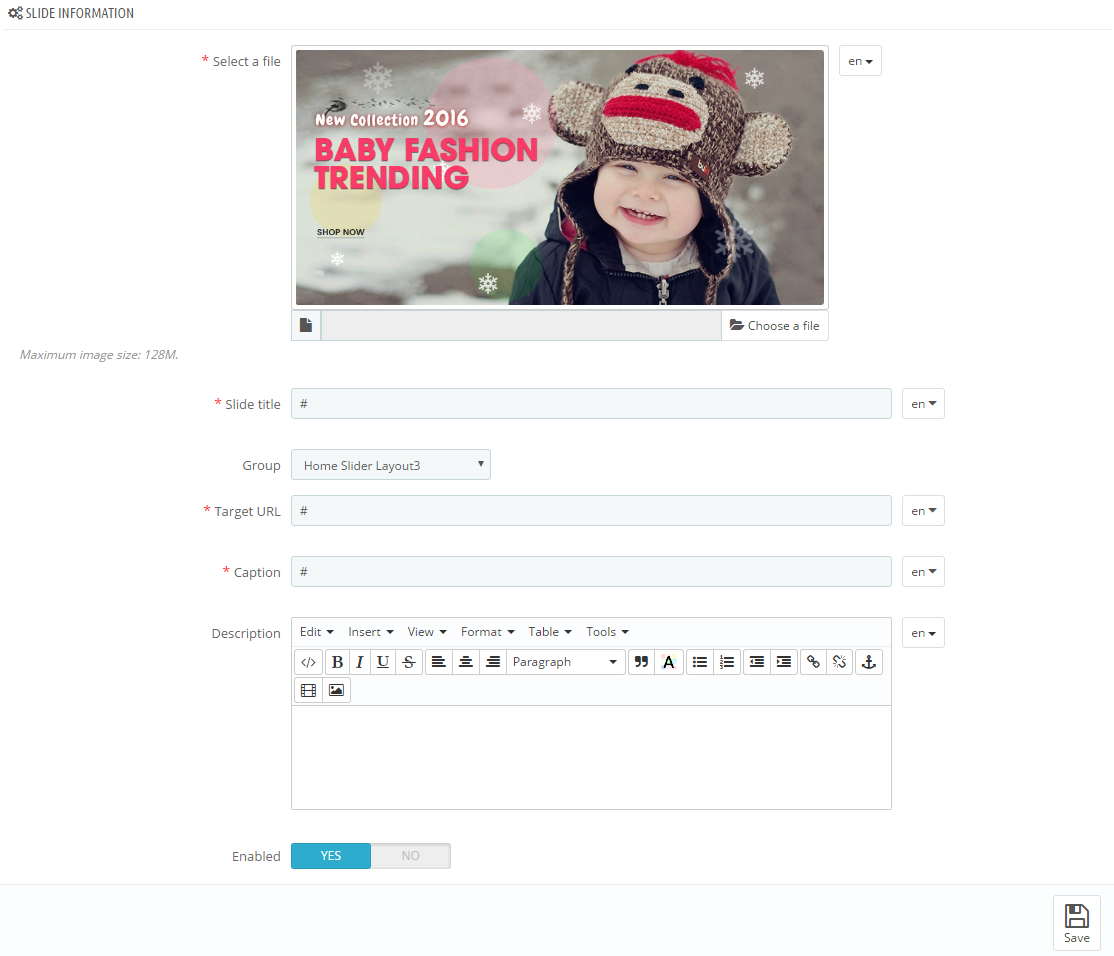
Task: Center align description text
Action: (466, 662)
